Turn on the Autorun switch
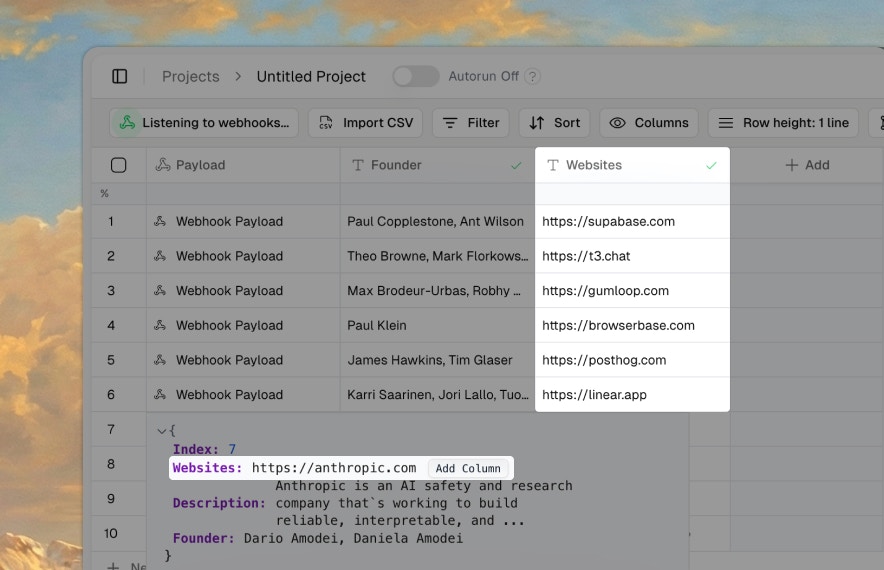 (x=416, y=76)
